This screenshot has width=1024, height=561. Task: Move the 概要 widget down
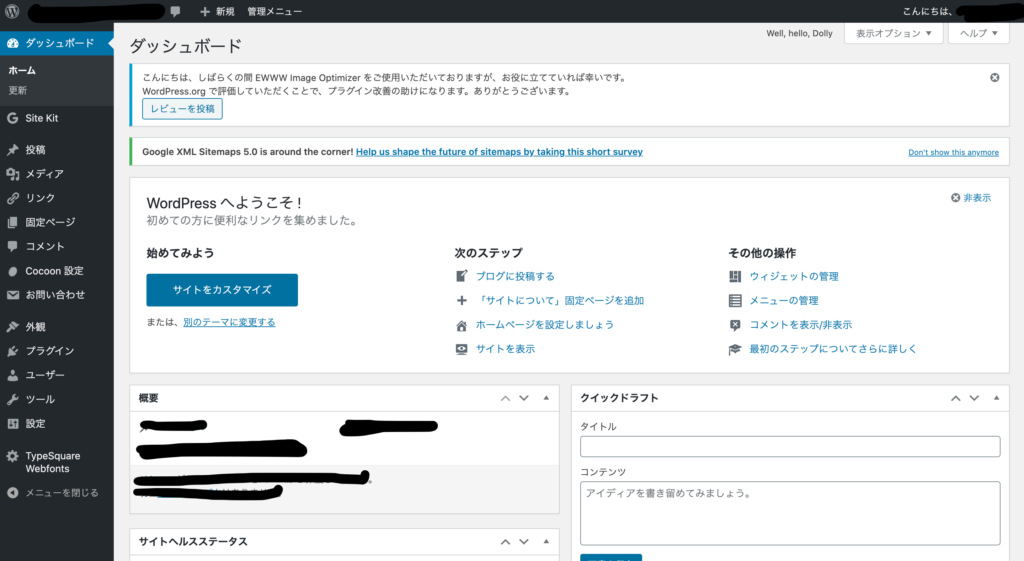[524, 398]
